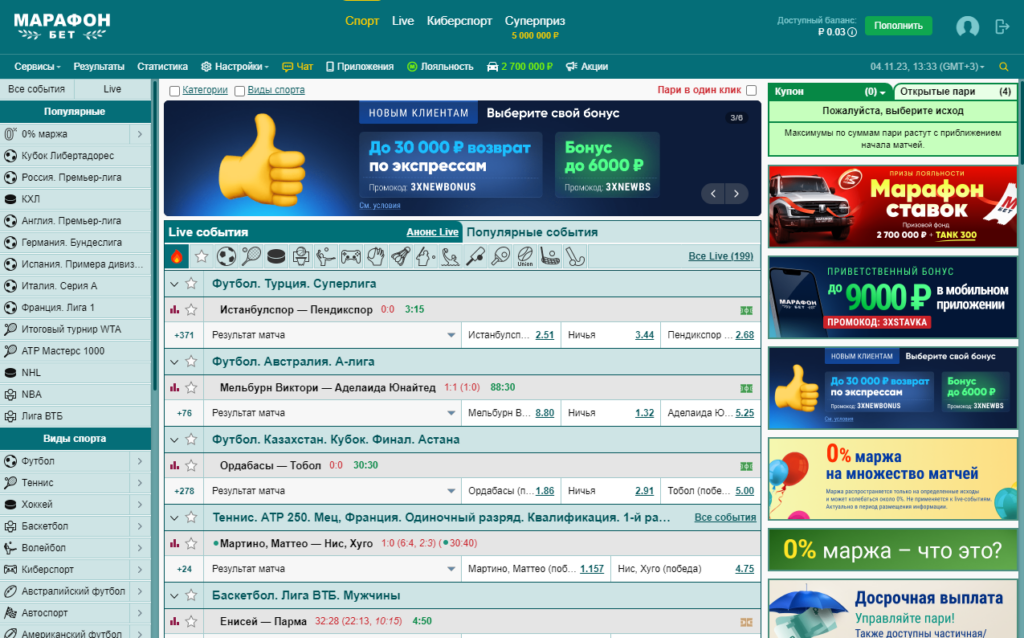
Task: Filter Live events by tennis racket icon
Action: coord(251,257)
